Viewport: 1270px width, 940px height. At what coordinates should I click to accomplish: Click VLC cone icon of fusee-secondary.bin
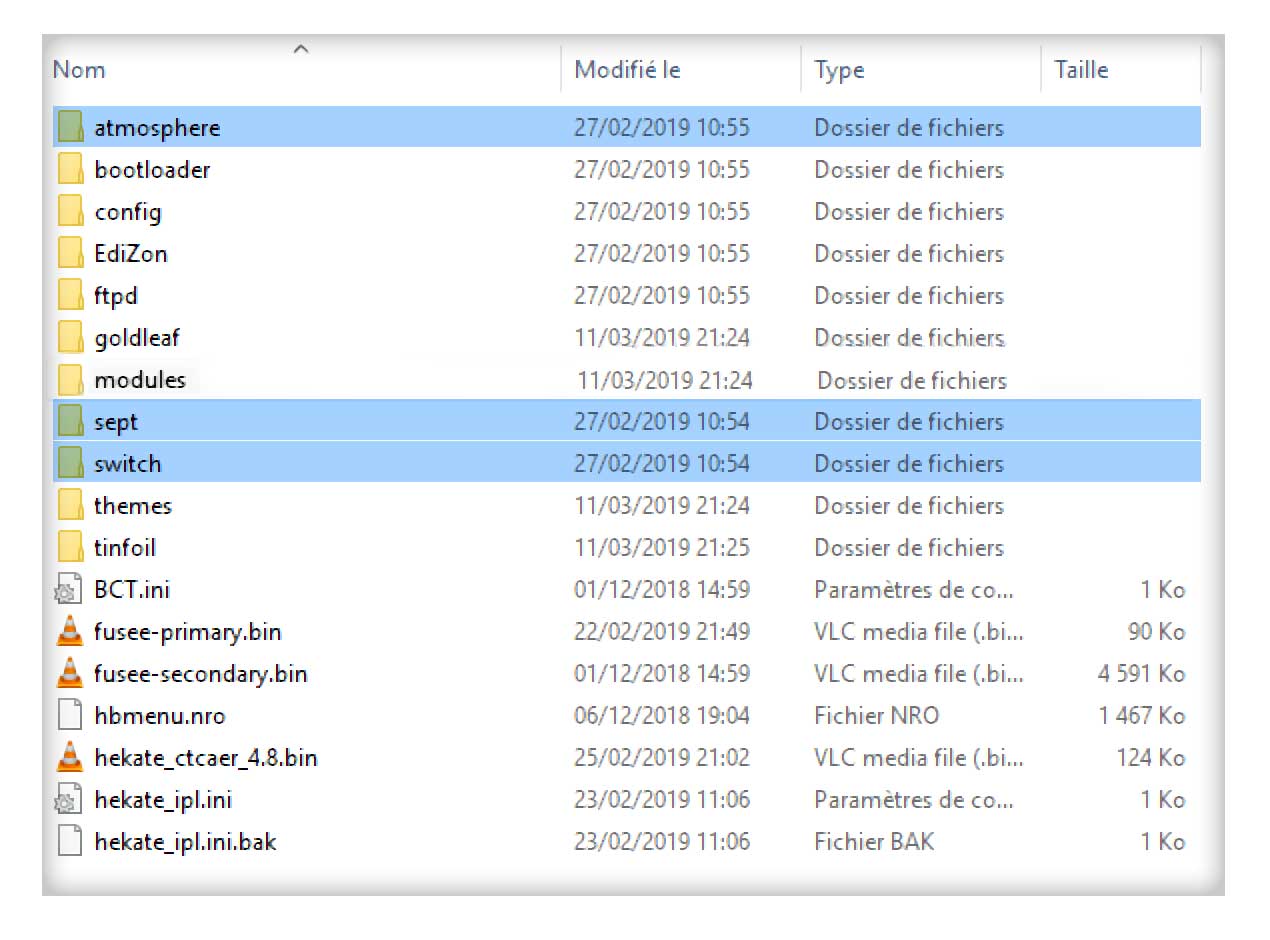[69, 673]
